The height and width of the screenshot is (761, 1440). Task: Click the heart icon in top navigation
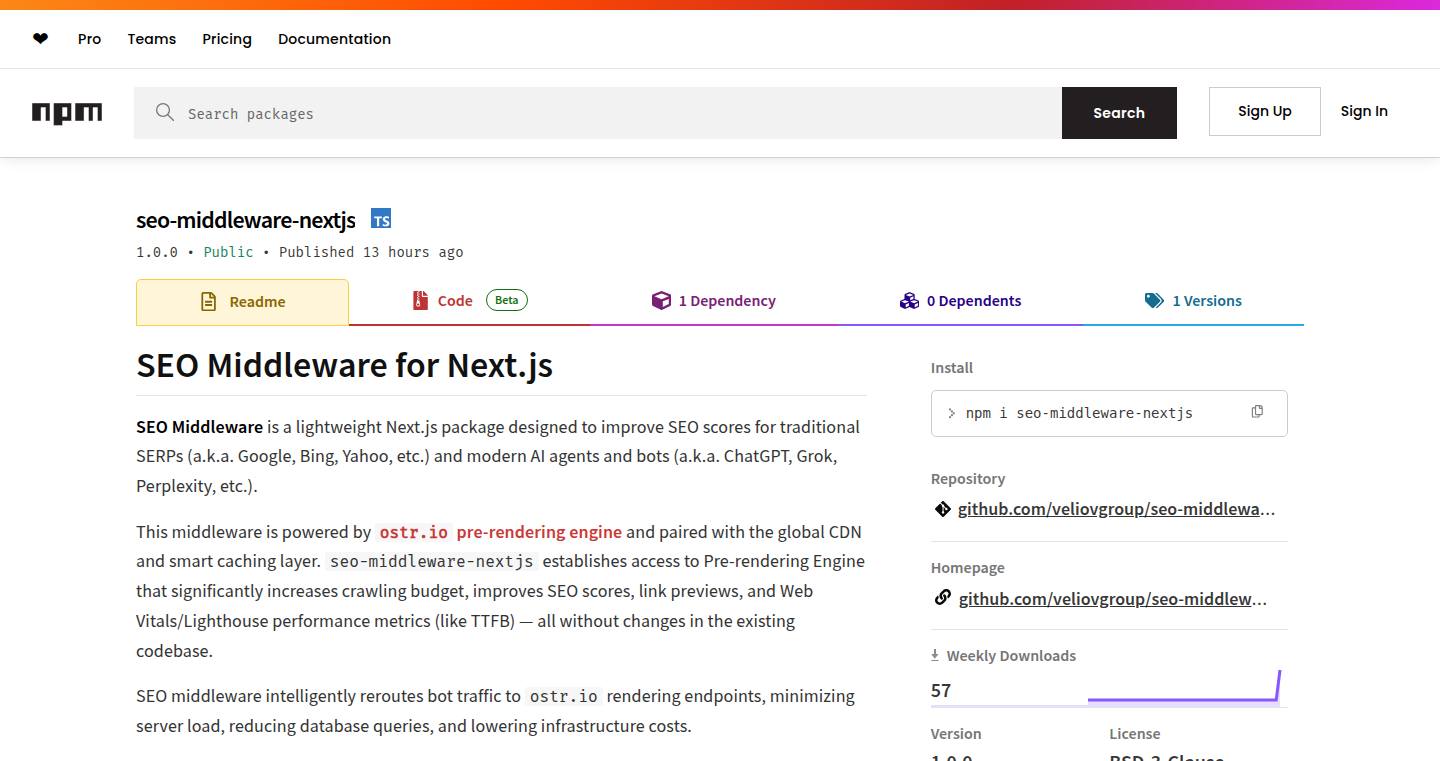[x=40, y=39]
